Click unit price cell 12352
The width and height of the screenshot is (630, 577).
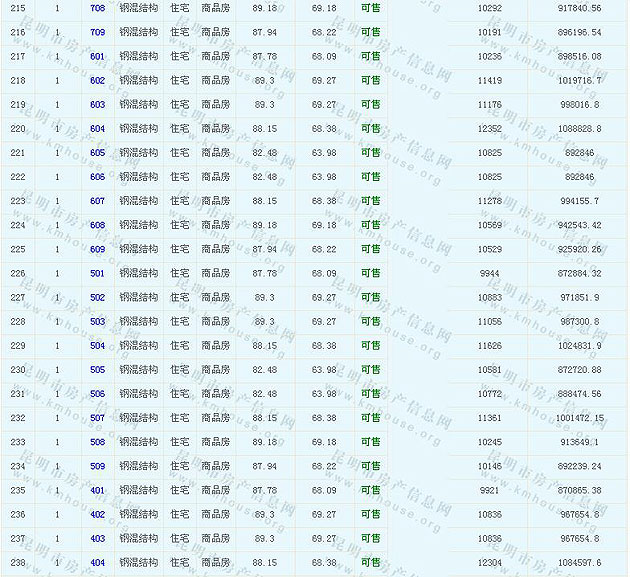pyautogui.click(x=490, y=128)
